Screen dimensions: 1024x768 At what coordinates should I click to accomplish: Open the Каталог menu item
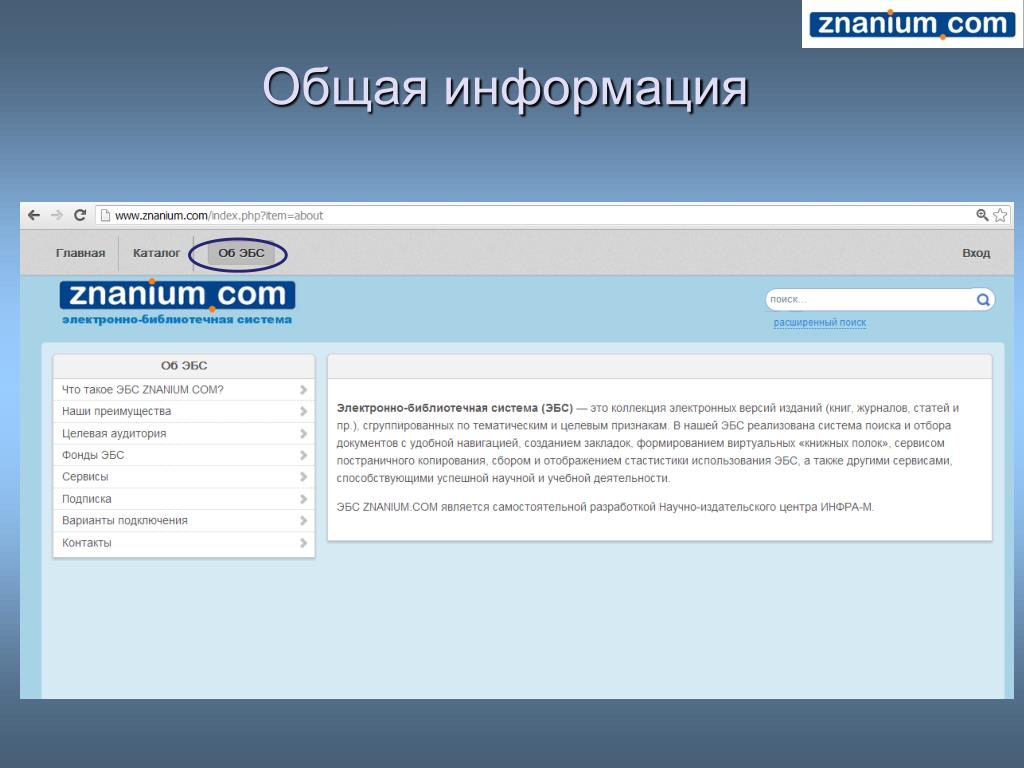[x=156, y=253]
